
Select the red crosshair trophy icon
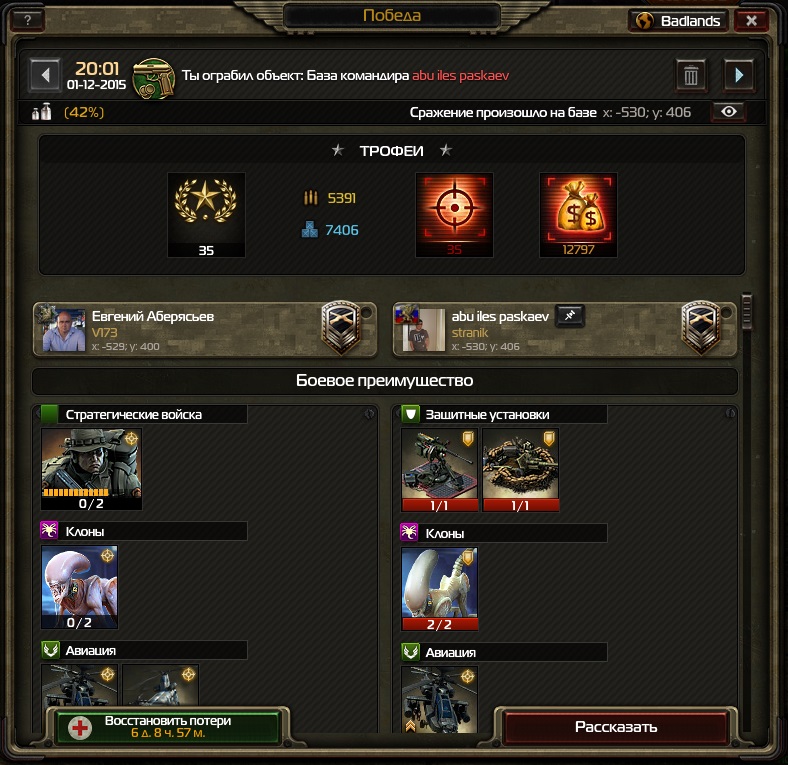click(454, 215)
